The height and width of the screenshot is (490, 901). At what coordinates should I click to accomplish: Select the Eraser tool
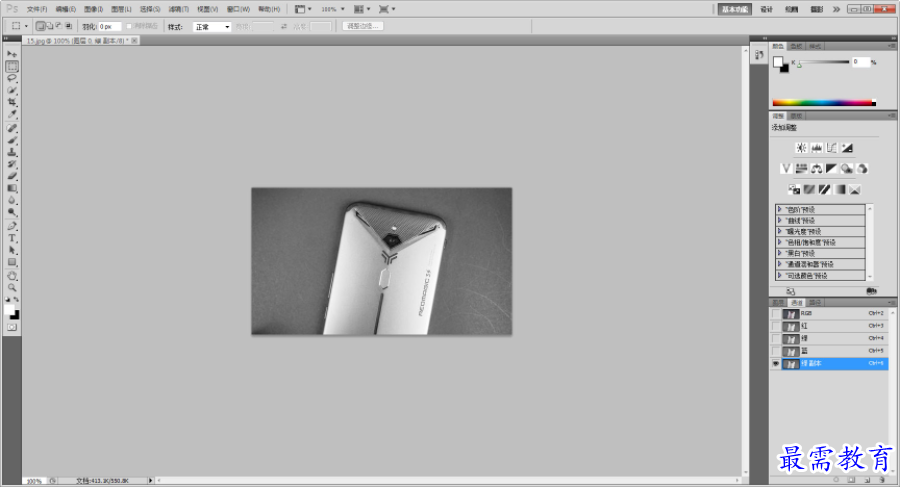(11, 176)
